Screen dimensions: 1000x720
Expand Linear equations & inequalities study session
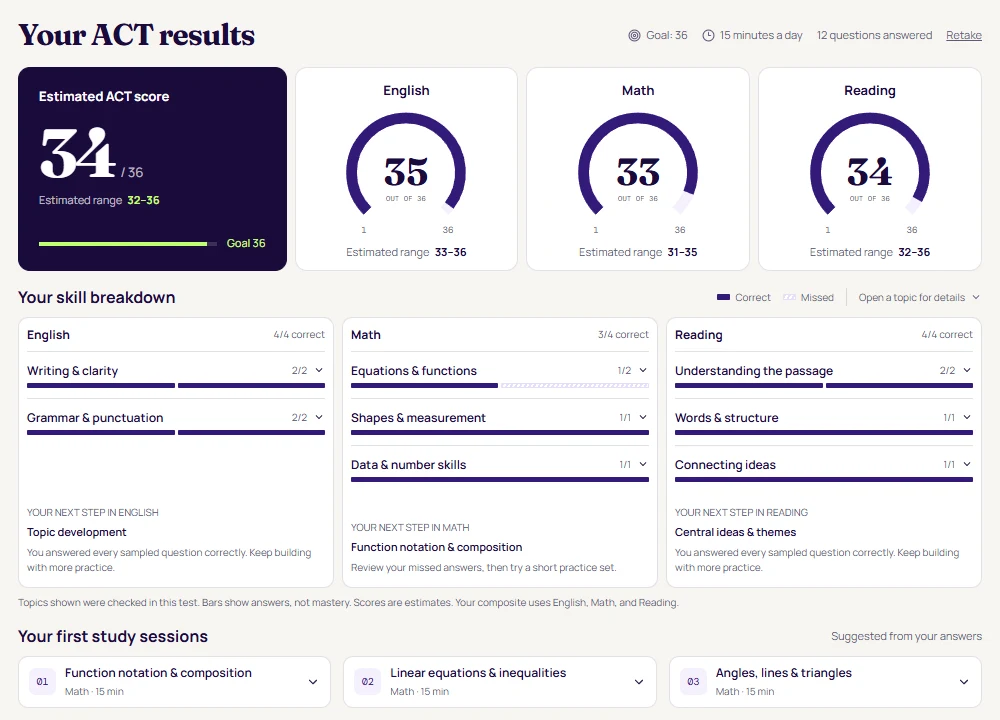639,682
